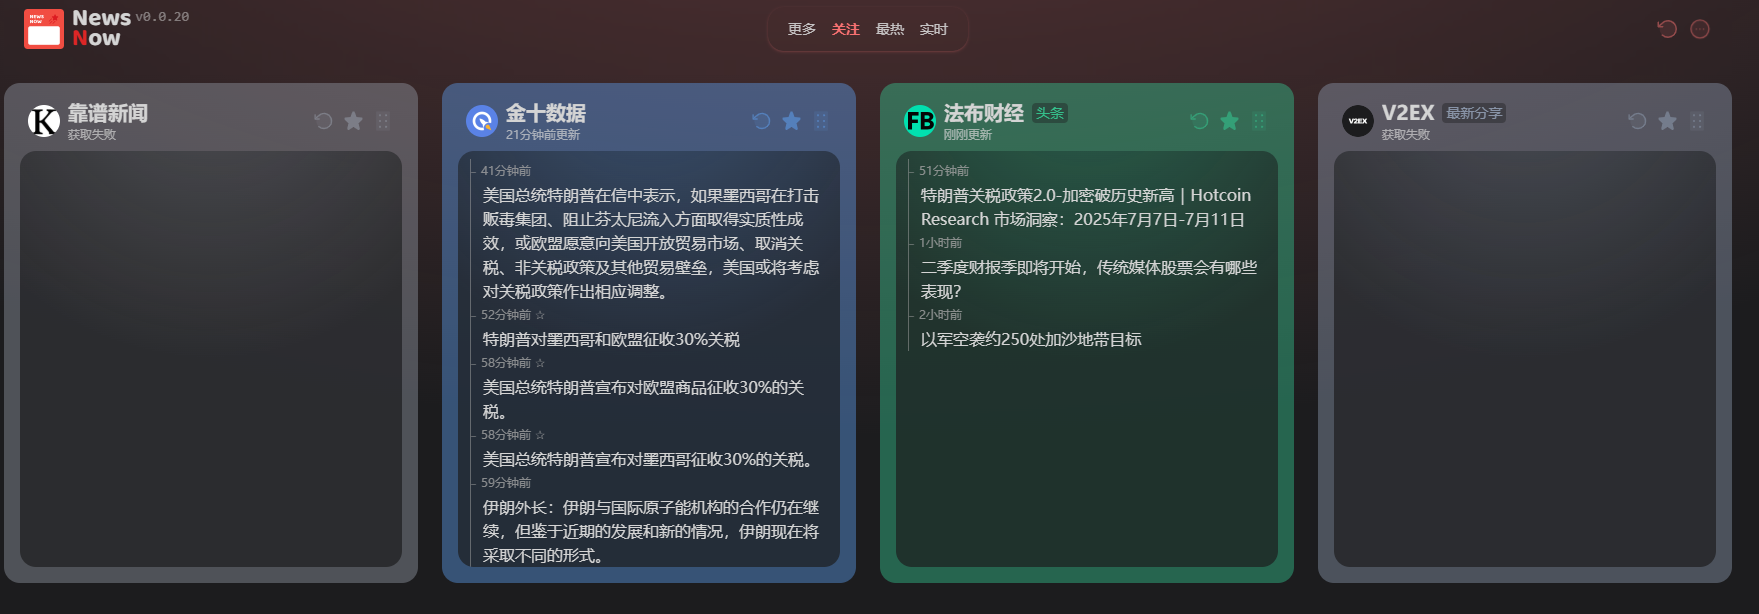Click the 21分钟前更新 status text

pos(543,135)
